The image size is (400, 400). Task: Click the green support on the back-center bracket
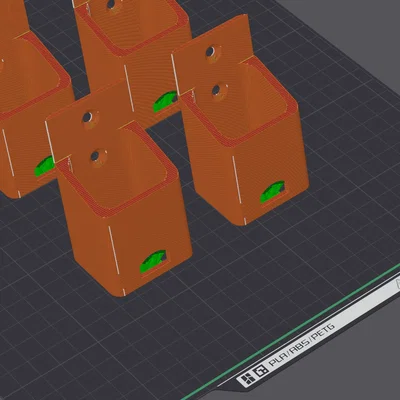click(165, 101)
